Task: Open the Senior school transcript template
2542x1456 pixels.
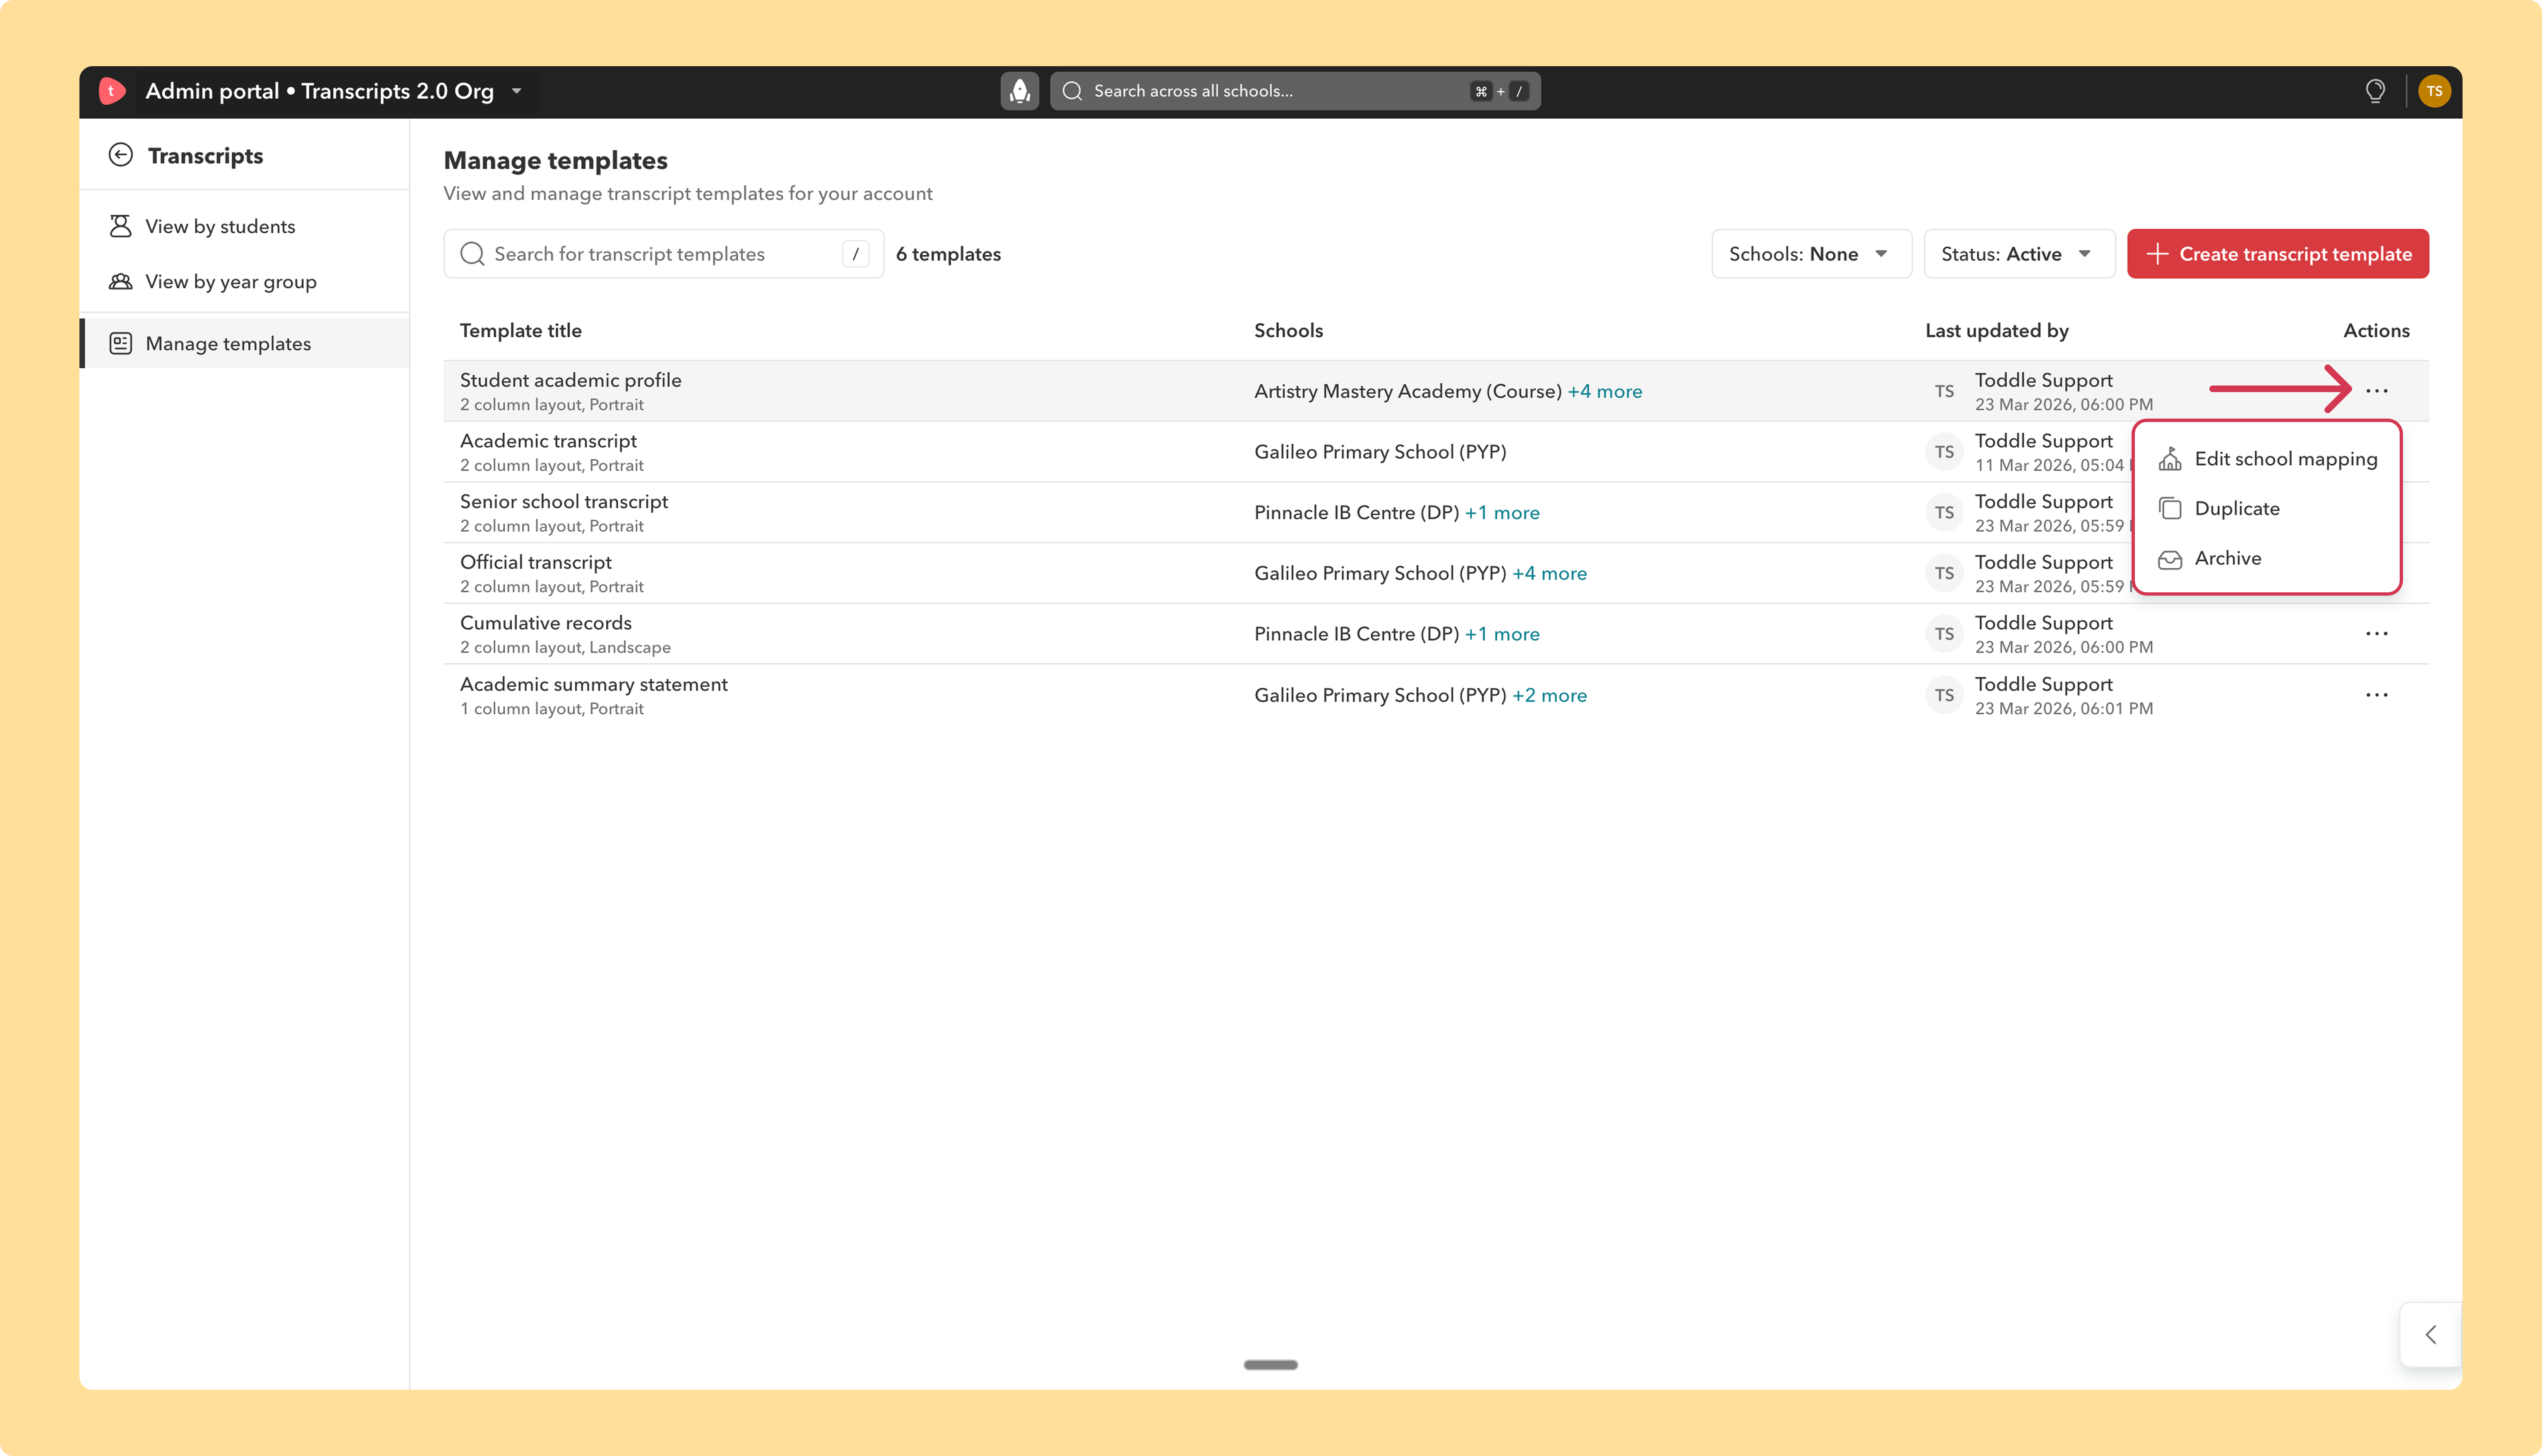Action: (564, 502)
